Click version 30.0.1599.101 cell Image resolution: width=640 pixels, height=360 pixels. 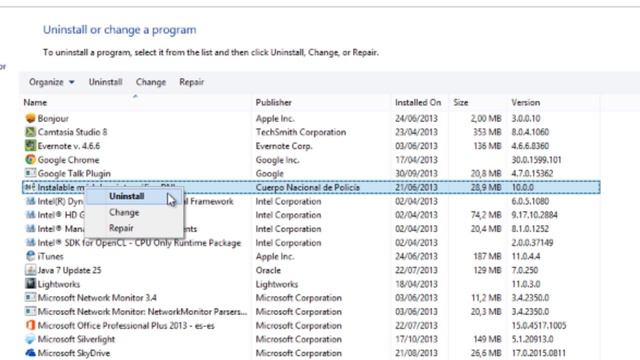536,160
